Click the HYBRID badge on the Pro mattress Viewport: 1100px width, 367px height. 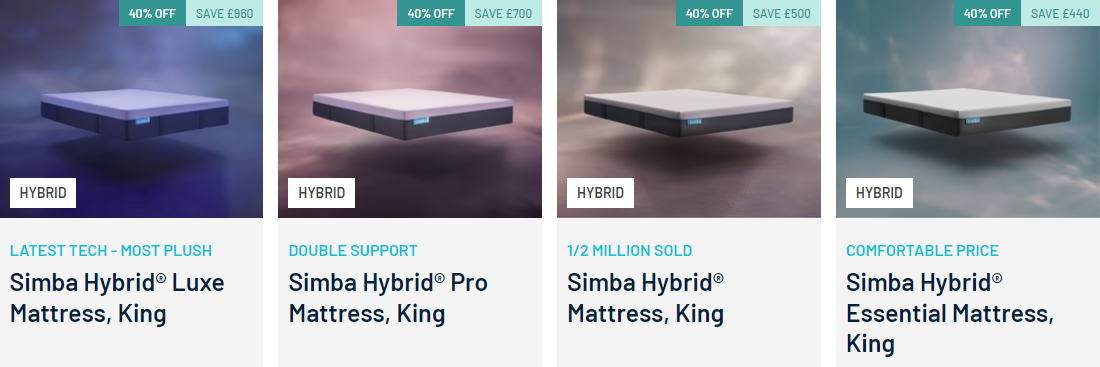(321, 193)
